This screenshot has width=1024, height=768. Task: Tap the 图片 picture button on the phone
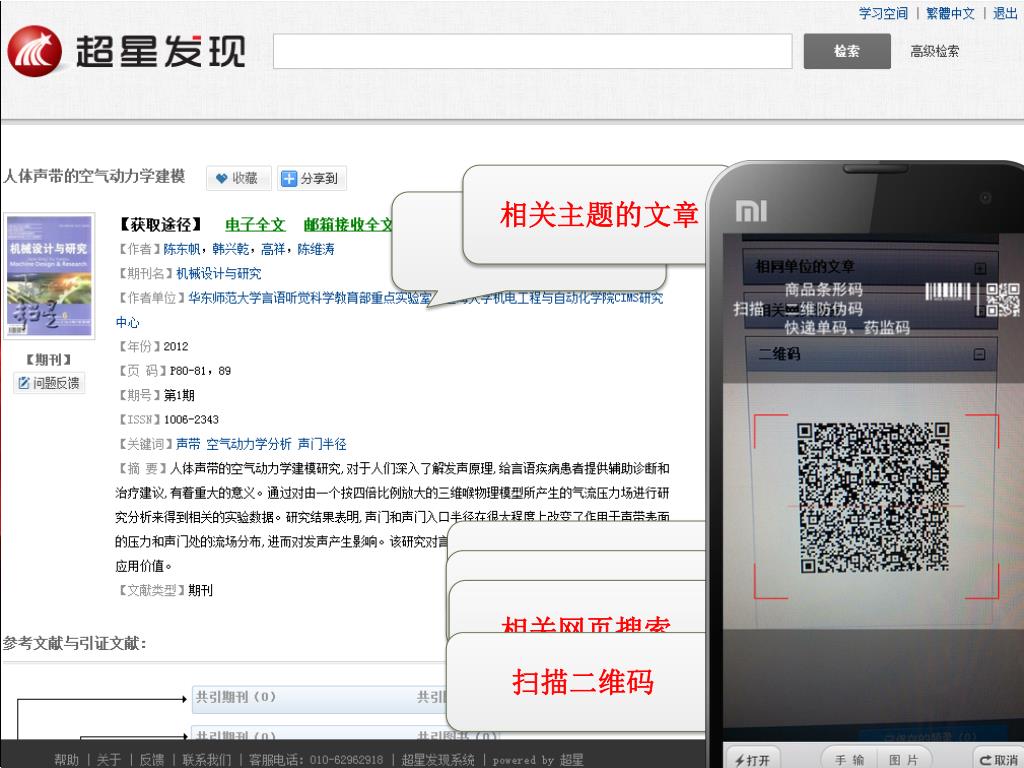pyautogui.click(x=904, y=760)
